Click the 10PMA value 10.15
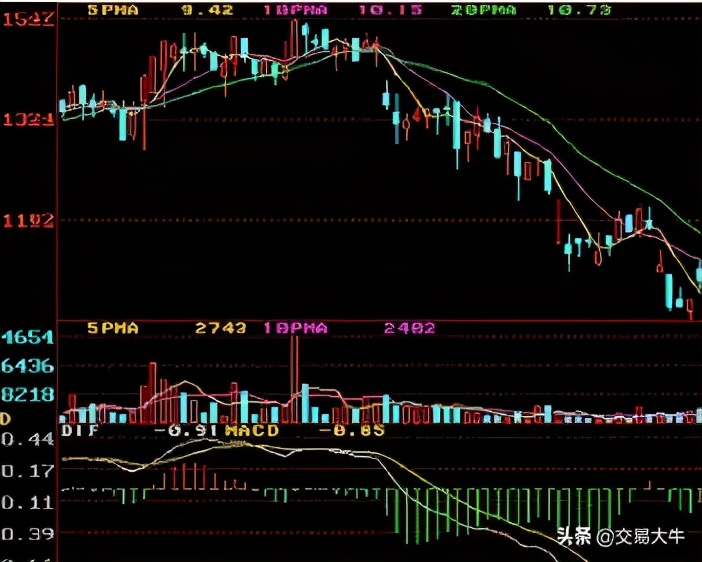 pyautogui.click(x=388, y=10)
